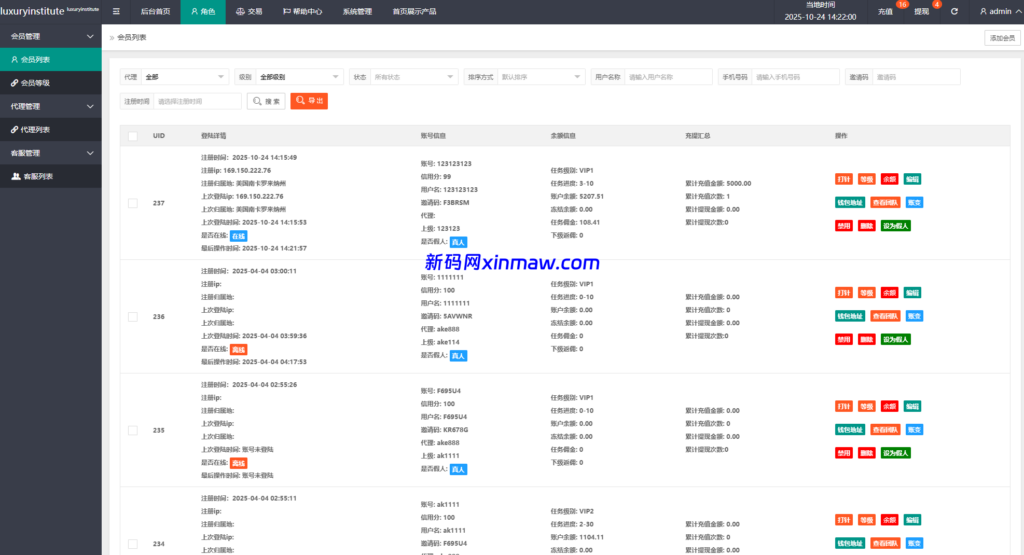Open the admin account menu
The width and height of the screenshot is (1024, 555).
click(1000, 12)
